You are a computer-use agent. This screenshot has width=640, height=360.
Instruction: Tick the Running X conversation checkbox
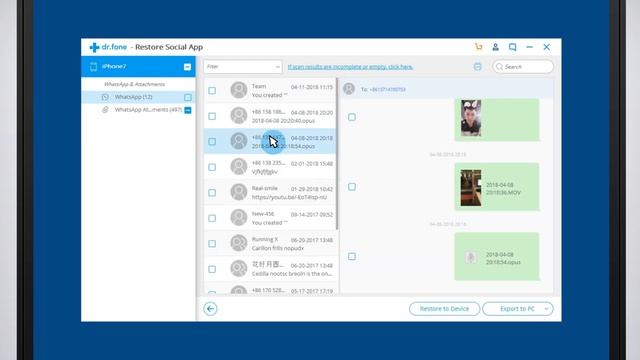[x=212, y=244]
